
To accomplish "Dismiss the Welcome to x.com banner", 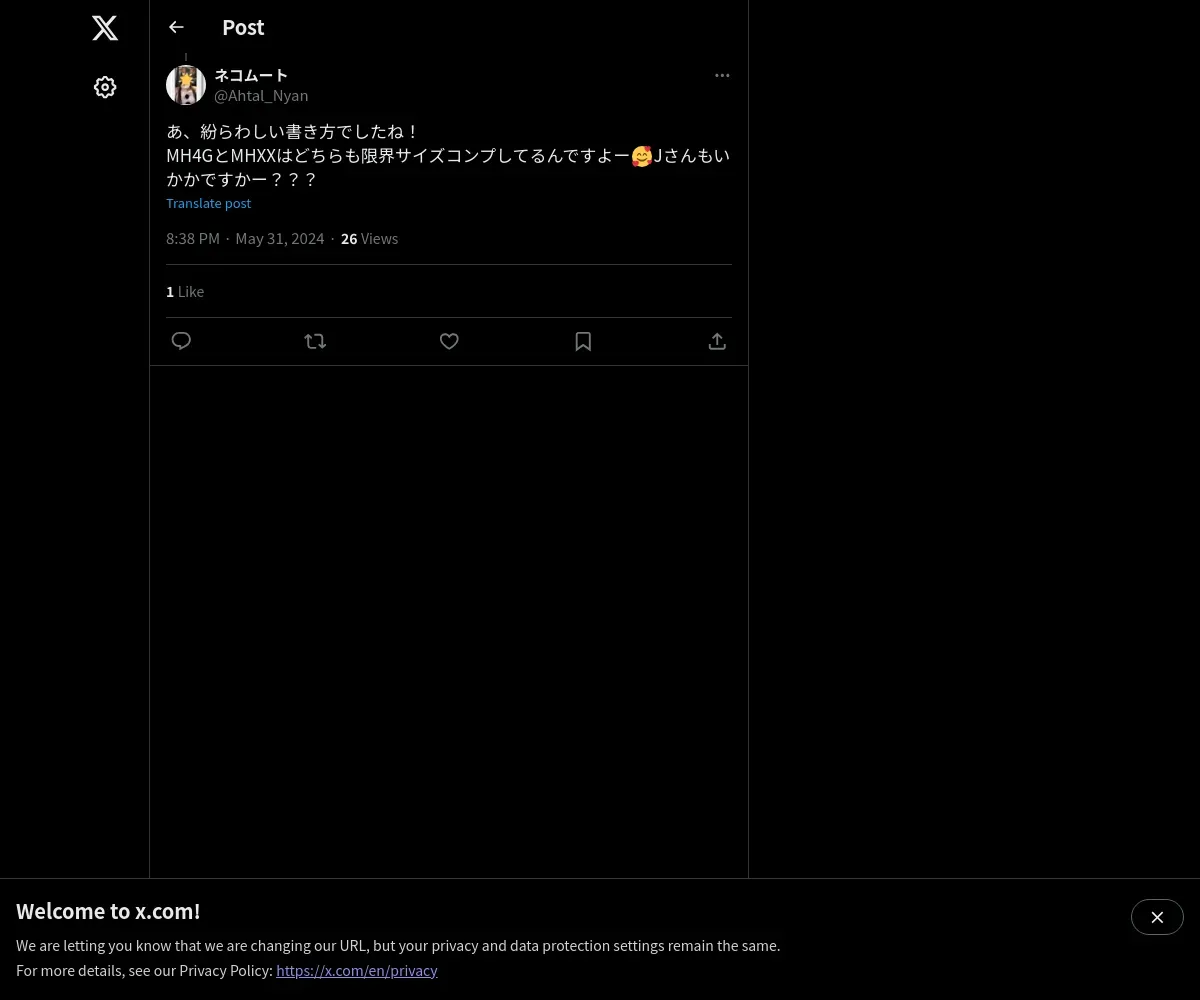I will pyautogui.click(x=1157, y=917).
